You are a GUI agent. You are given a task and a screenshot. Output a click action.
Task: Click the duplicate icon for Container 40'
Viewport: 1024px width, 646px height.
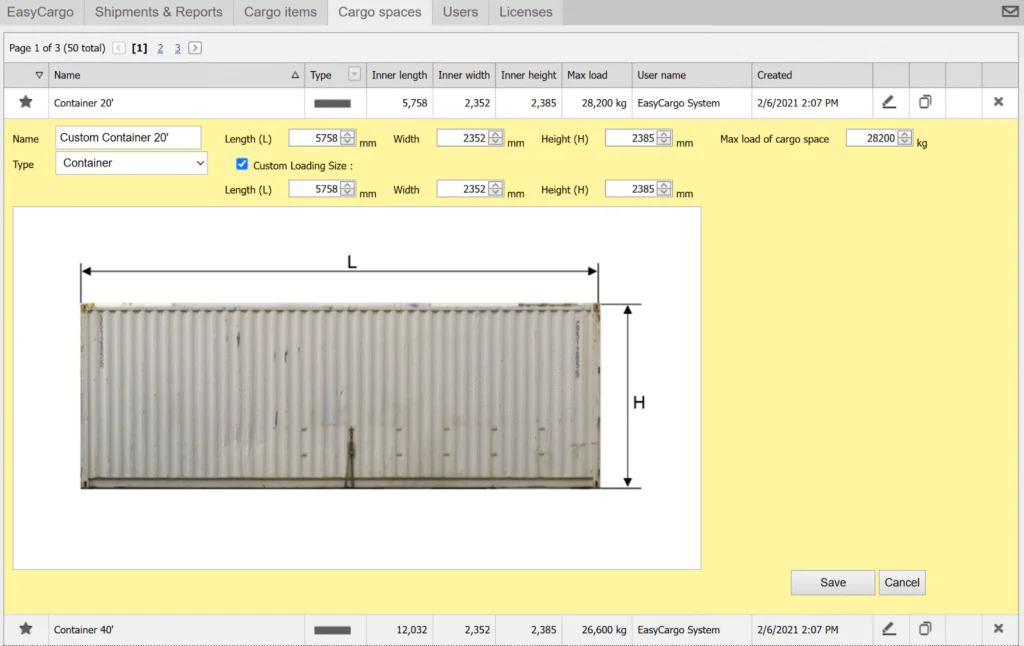926,629
